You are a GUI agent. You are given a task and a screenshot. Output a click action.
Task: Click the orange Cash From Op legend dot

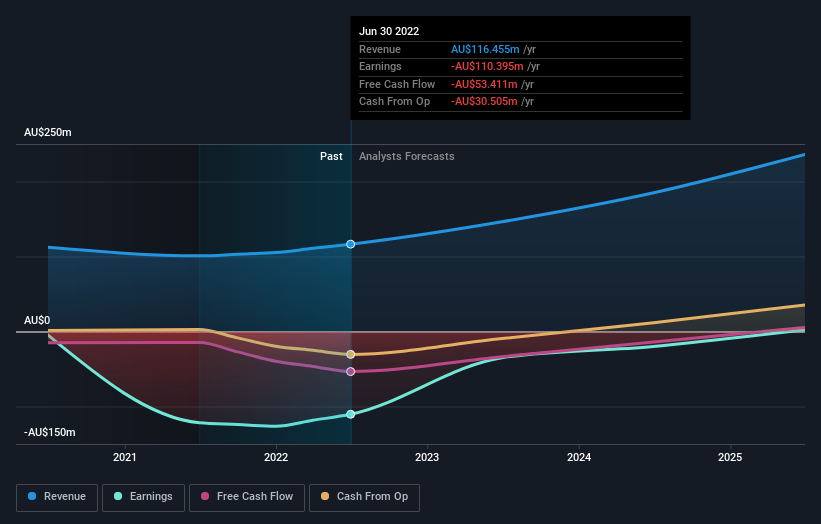[x=325, y=496]
